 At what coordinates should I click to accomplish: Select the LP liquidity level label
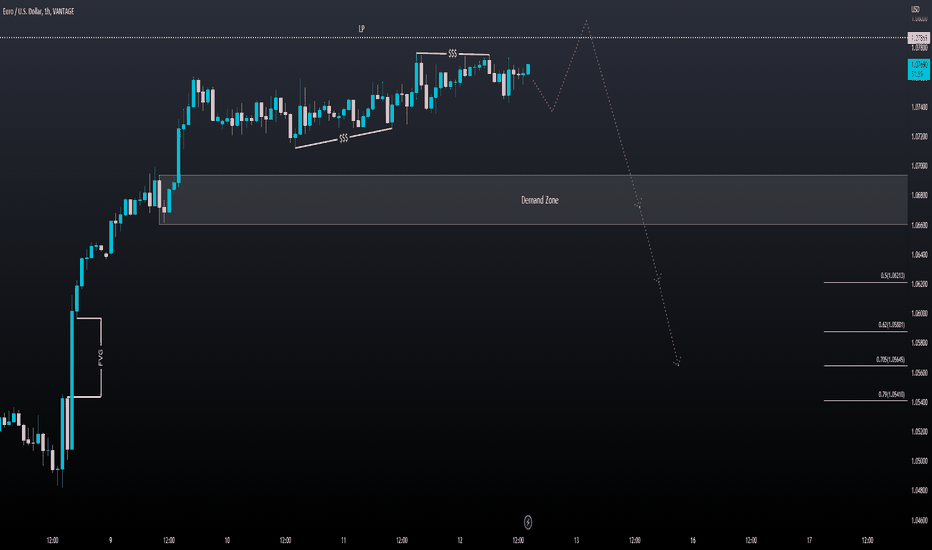tap(361, 29)
